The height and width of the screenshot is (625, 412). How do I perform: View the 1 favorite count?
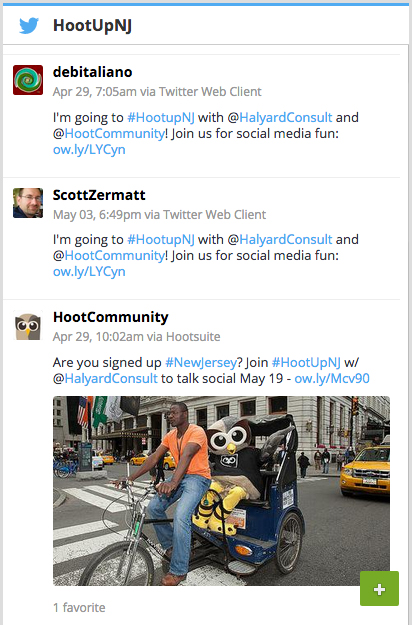(x=79, y=607)
